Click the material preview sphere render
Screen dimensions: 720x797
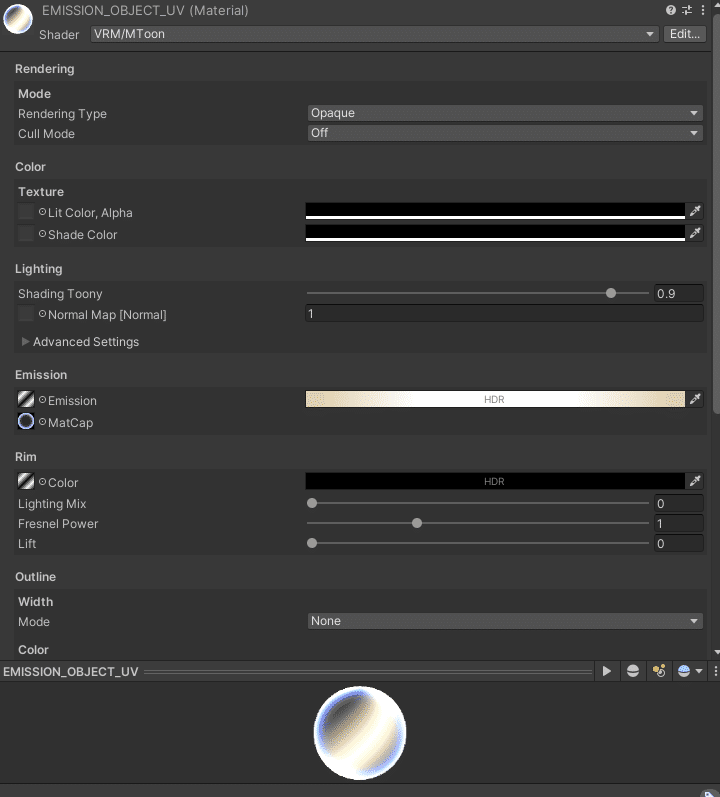[x=360, y=732]
